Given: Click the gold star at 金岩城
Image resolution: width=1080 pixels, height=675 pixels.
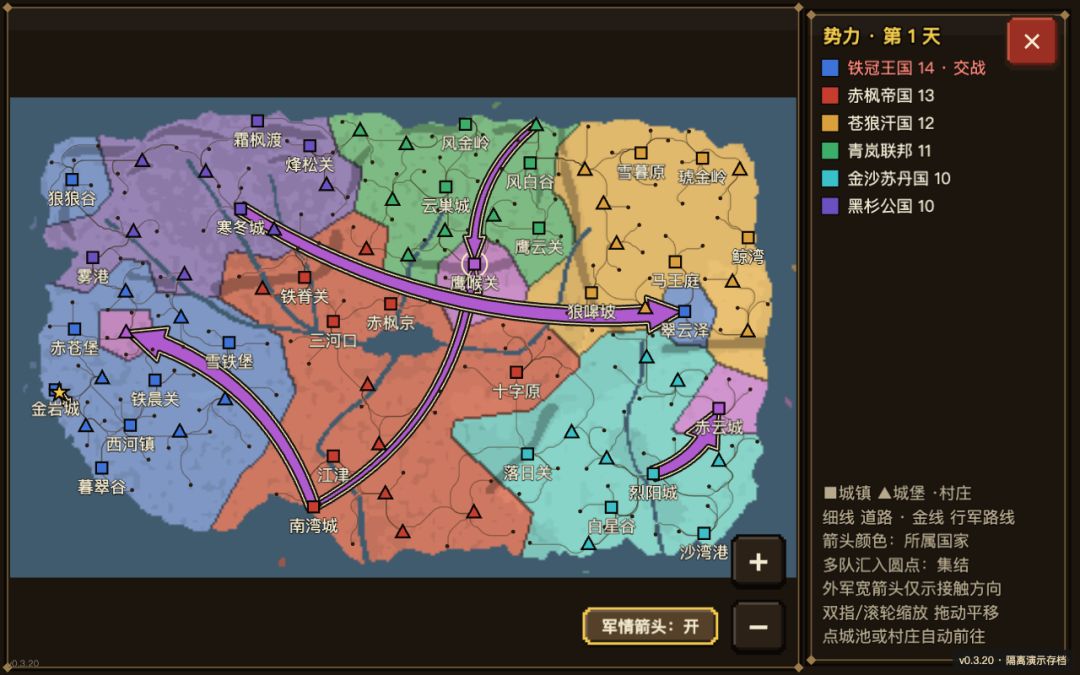Looking at the screenshot, I should tap(59, 393).
